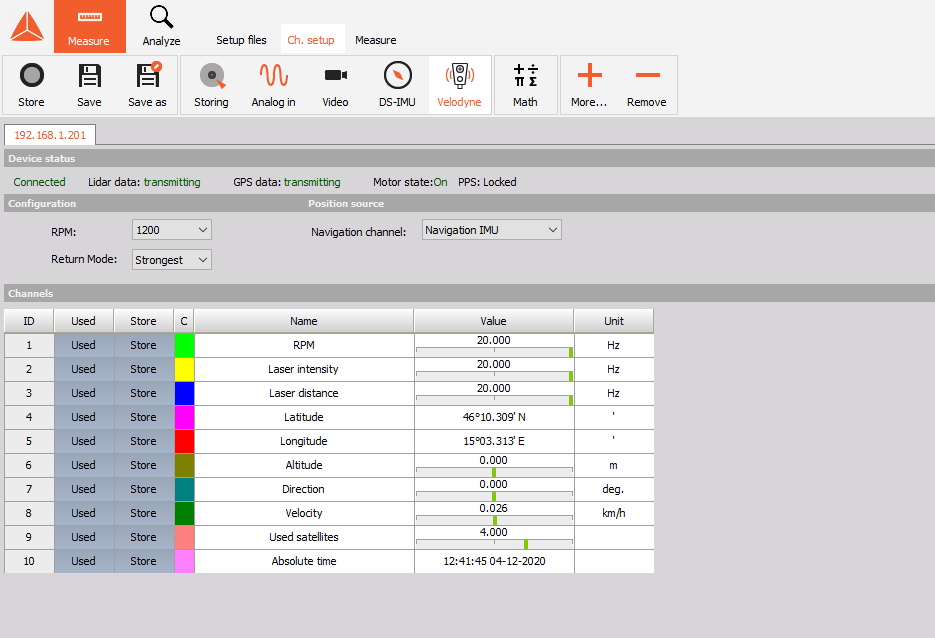Click the Value column header
The width and height of the screenshot is (935, 638).
(x=494, y=321)
